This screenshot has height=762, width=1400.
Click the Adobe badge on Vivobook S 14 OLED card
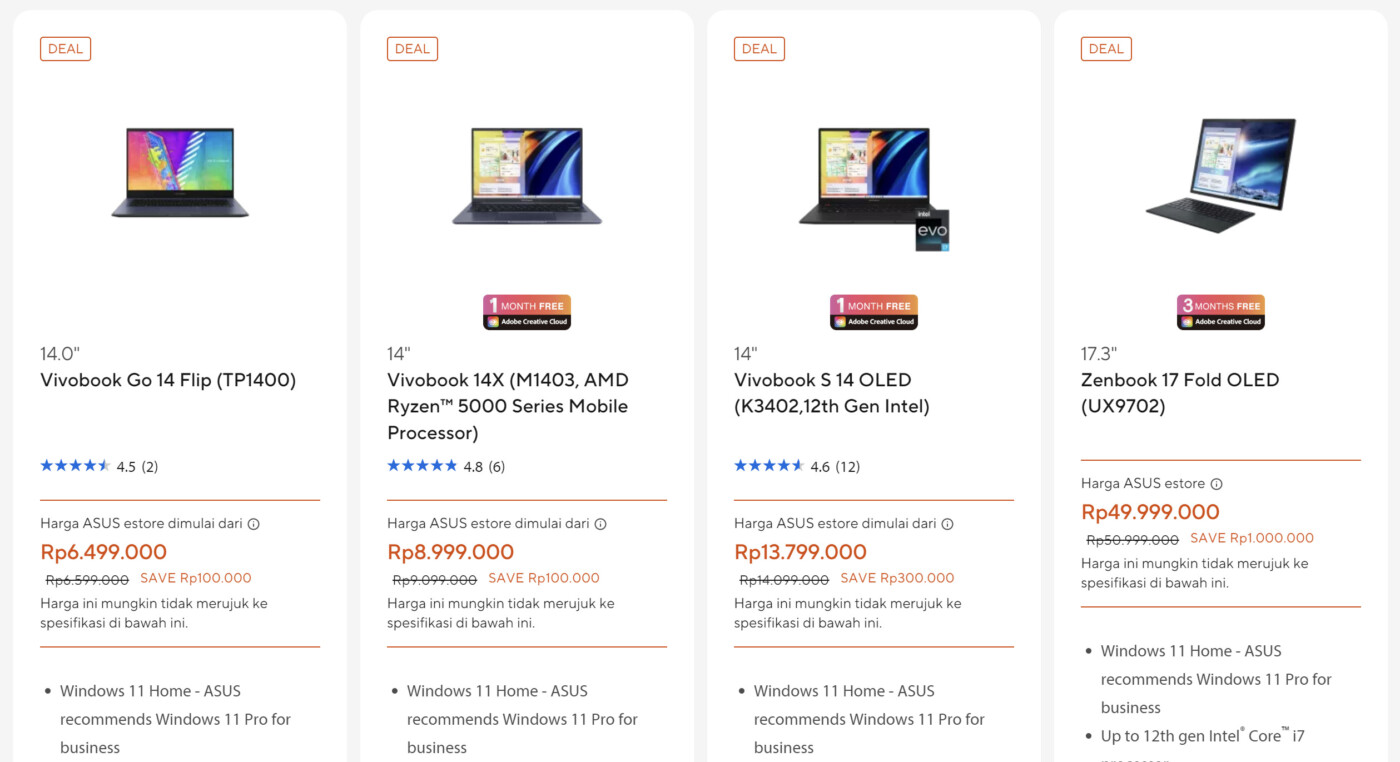tap(873, 311)
